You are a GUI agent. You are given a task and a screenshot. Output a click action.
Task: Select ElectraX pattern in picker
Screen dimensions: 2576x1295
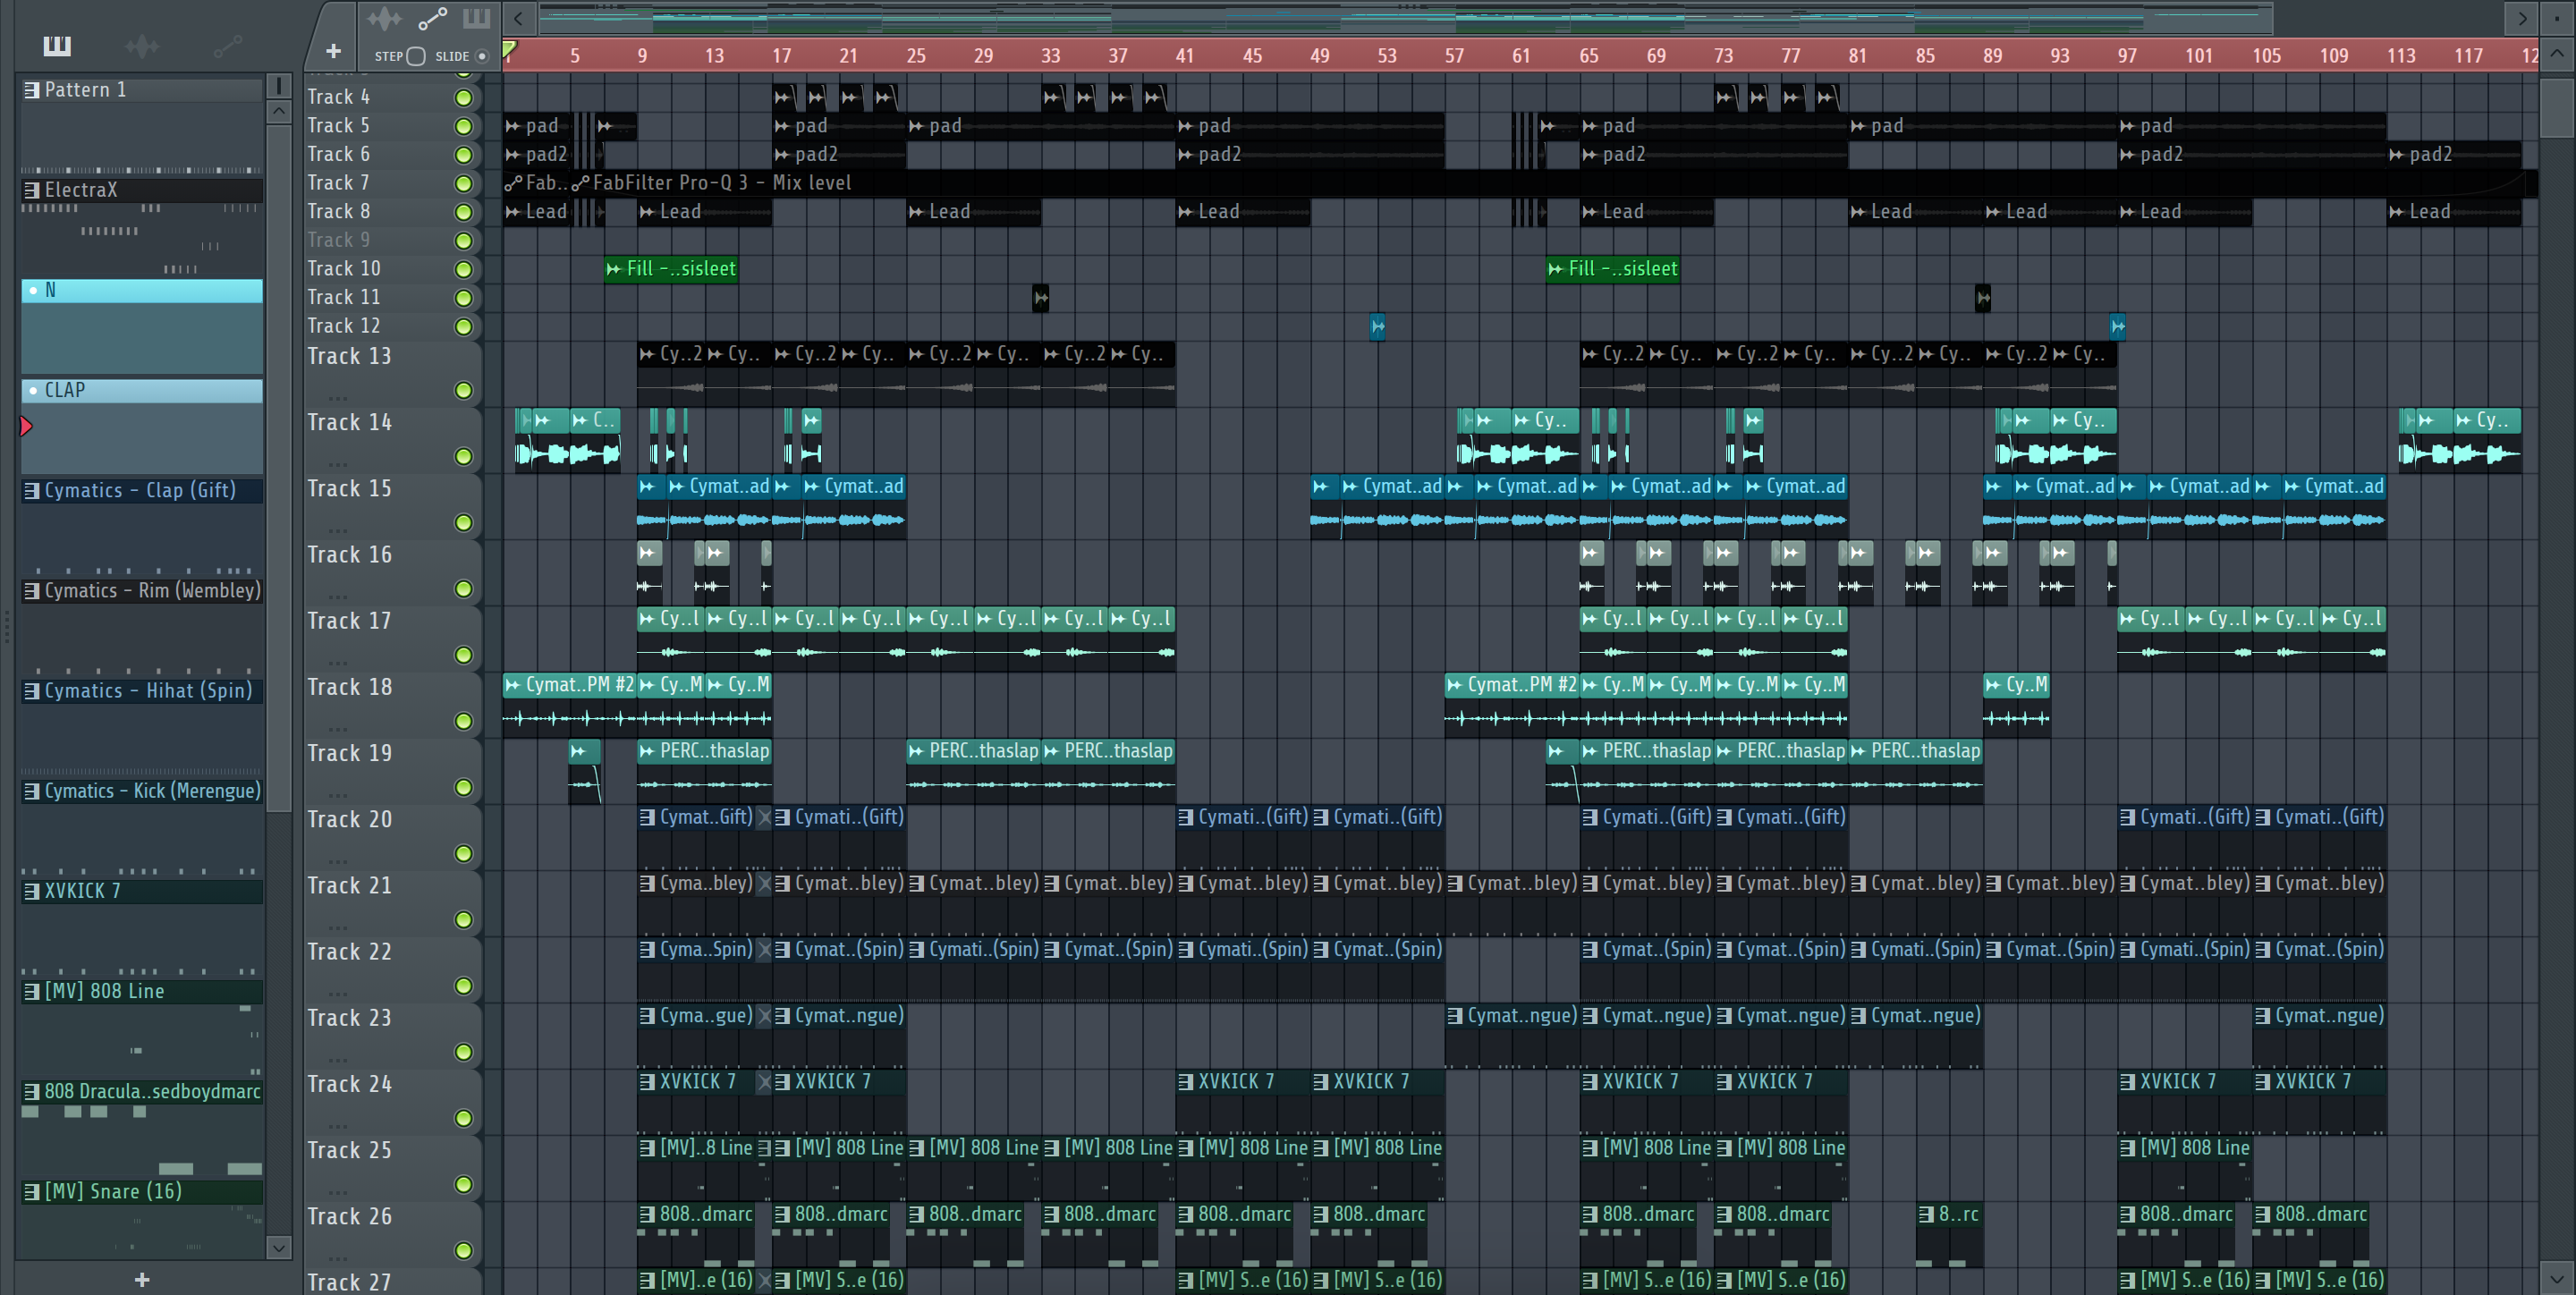tap(142, 190)
